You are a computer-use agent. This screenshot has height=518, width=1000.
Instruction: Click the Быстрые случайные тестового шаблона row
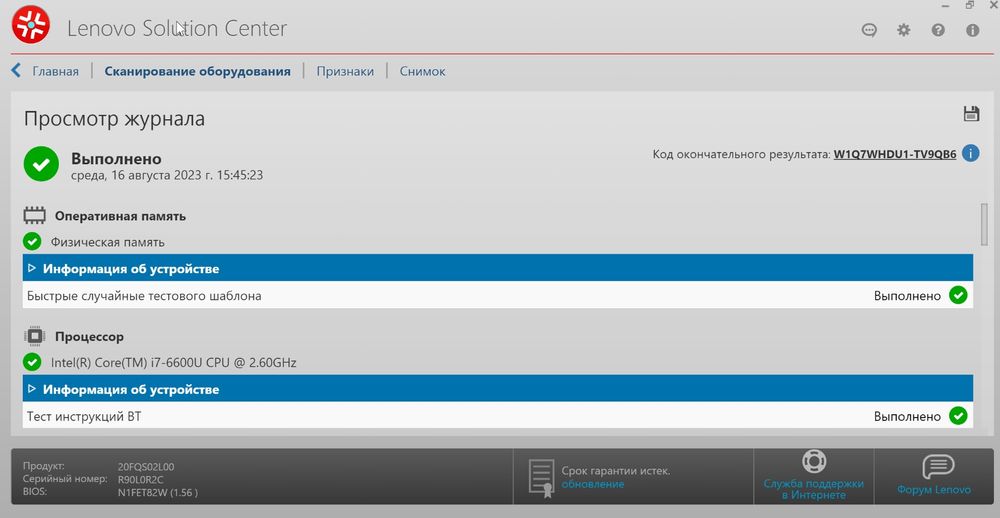[497, 296]
